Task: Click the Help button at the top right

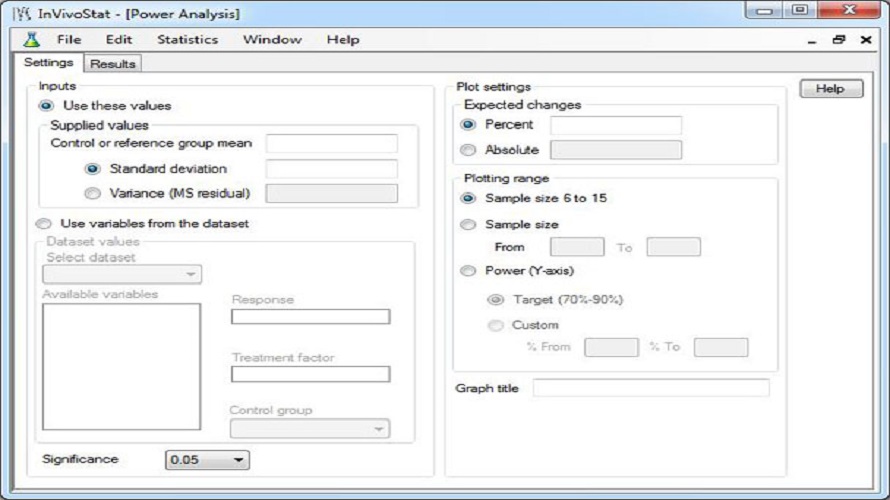Action: (x=831, y=89)
